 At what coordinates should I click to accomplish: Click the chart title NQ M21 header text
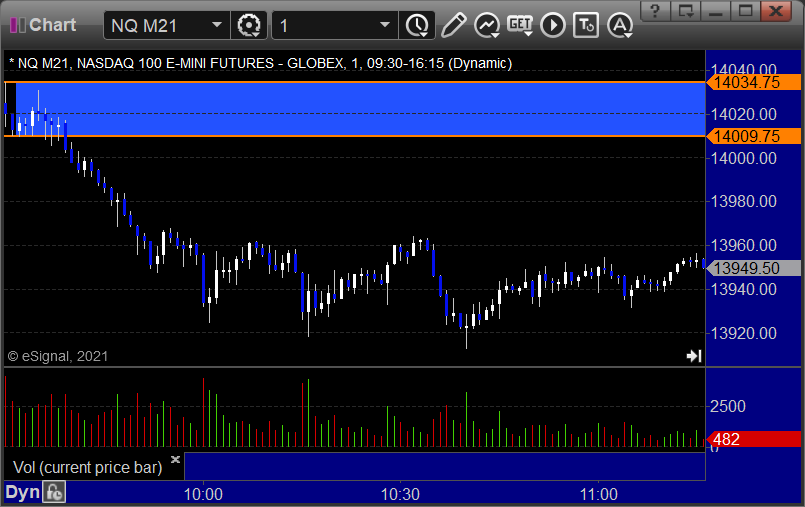pyautogui.click(x=260, y=63)
